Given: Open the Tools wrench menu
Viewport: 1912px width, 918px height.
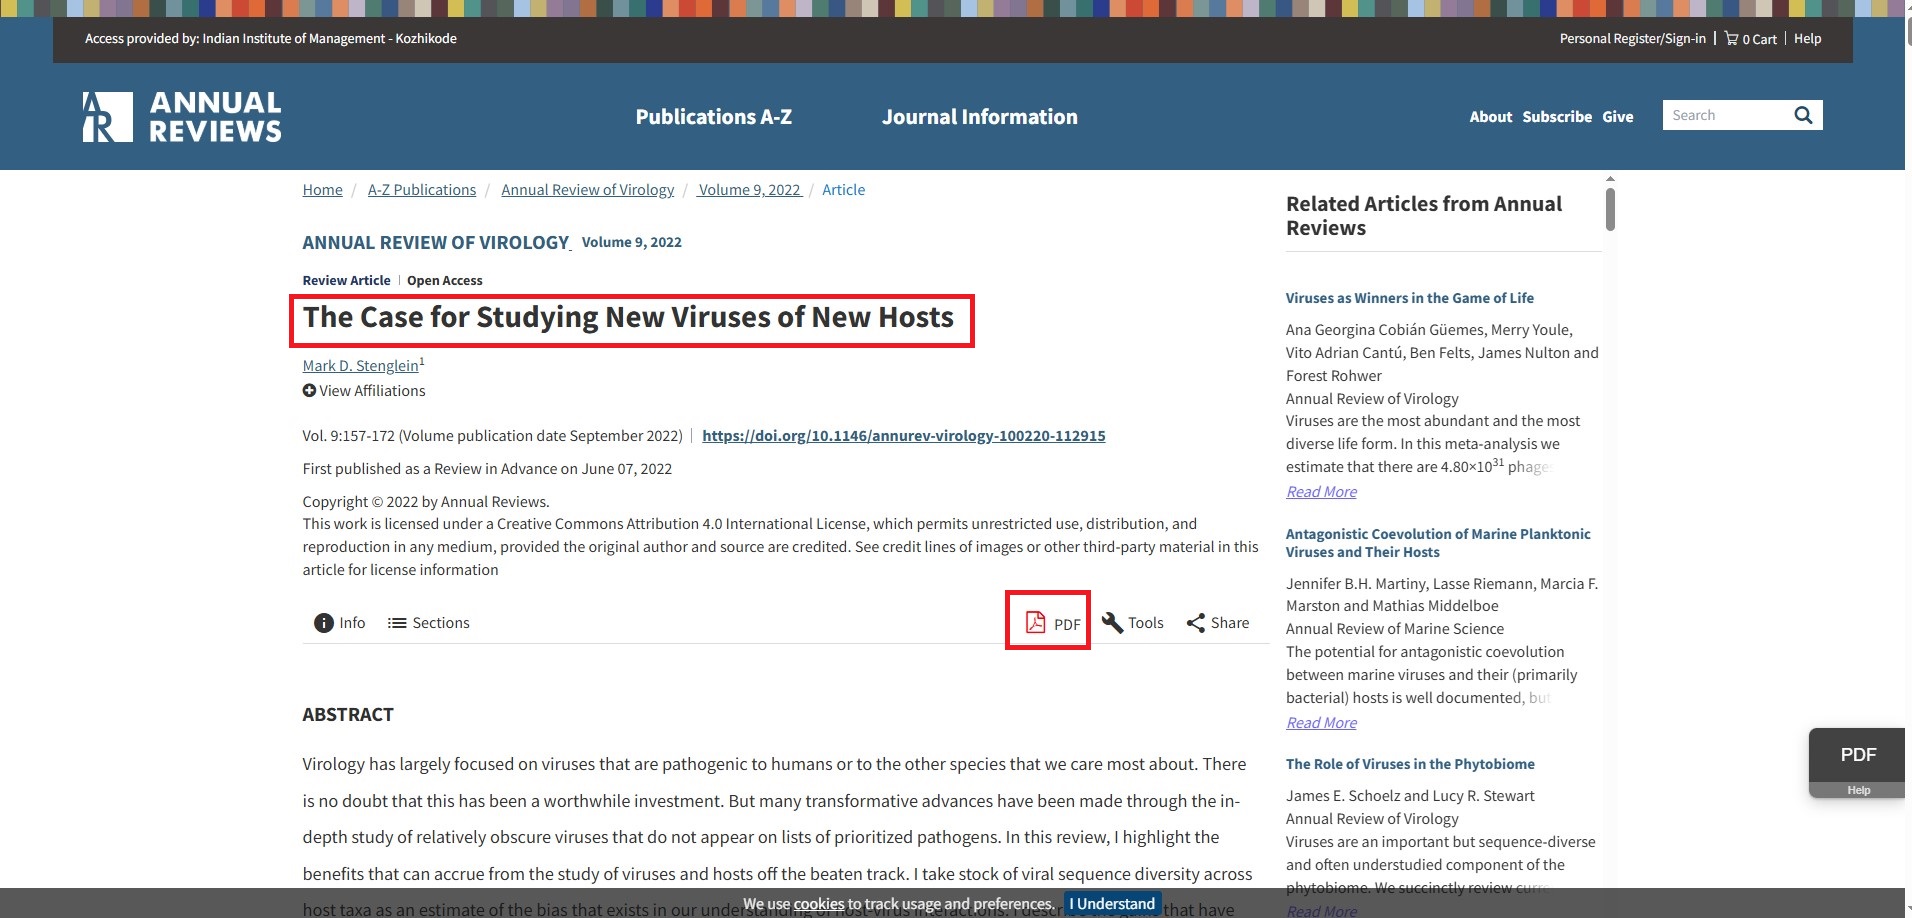Looking at the screenshot, I should tap(1112, 623).
